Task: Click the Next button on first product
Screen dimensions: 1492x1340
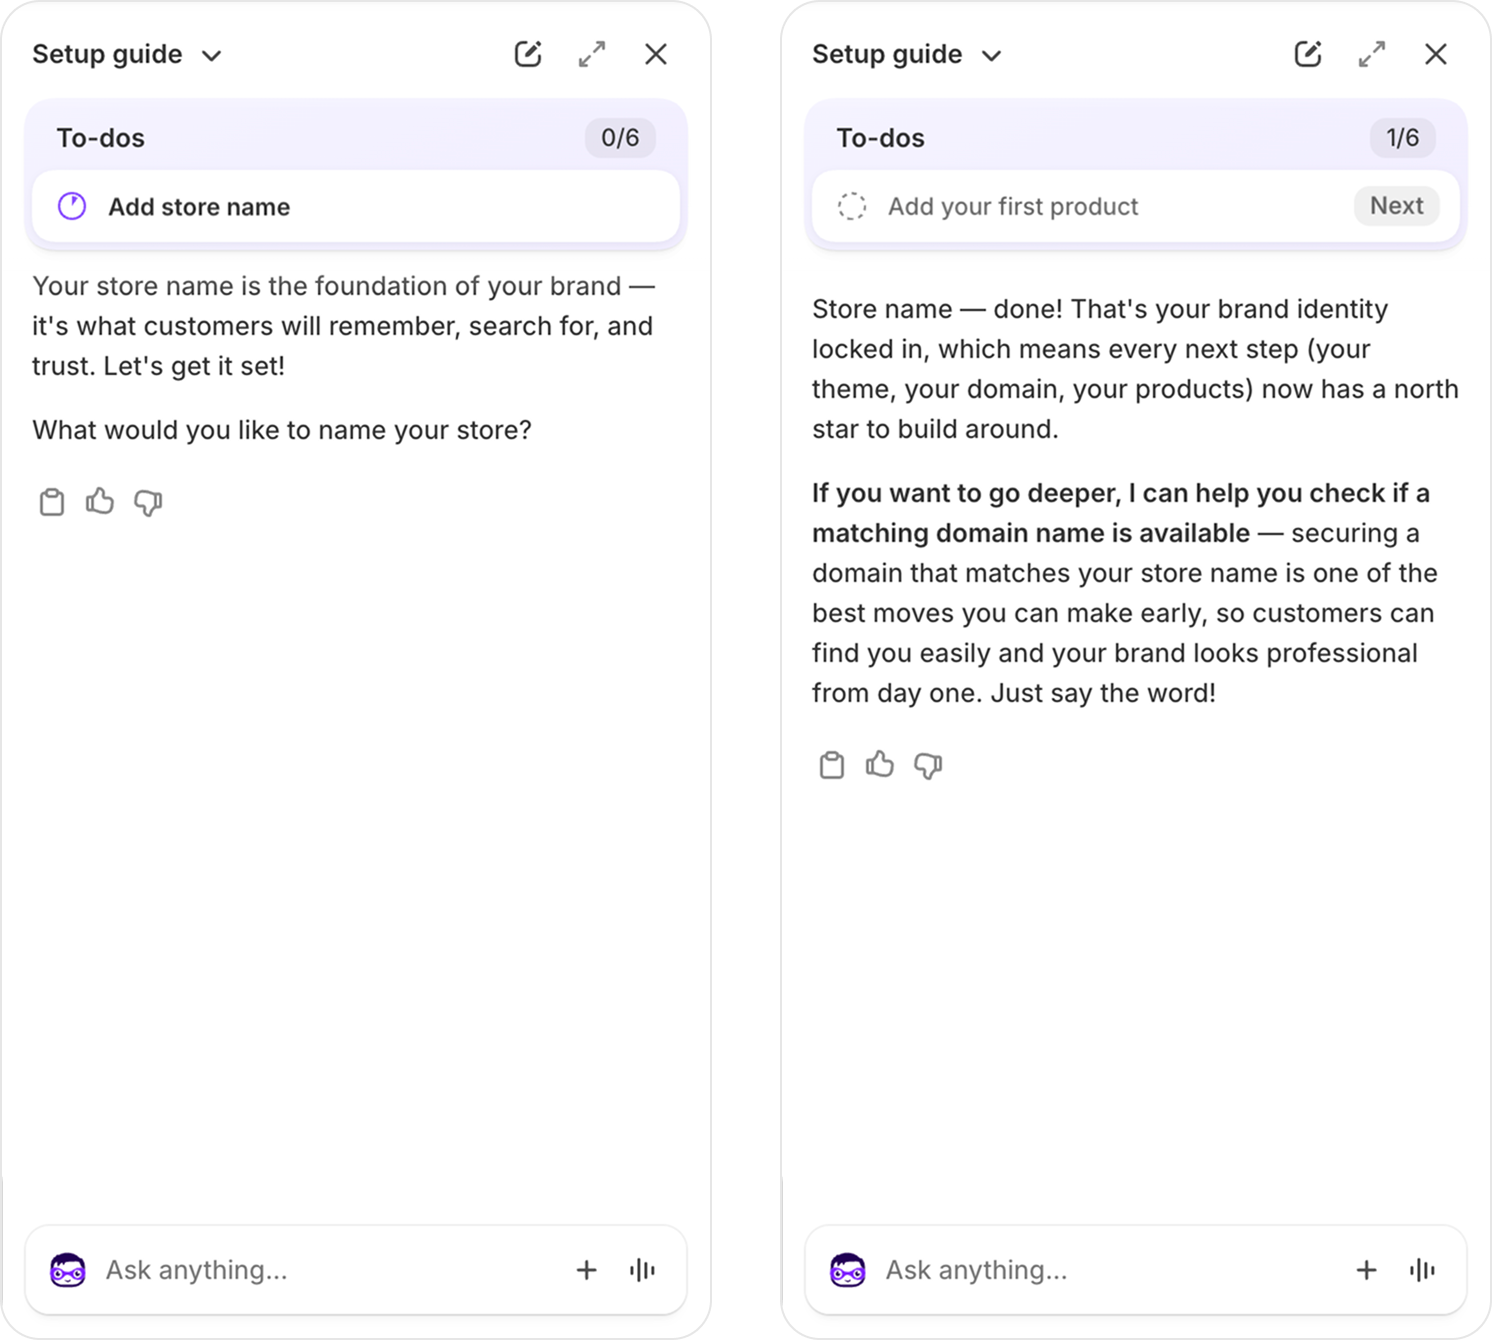Action: tap(1396, 205)
